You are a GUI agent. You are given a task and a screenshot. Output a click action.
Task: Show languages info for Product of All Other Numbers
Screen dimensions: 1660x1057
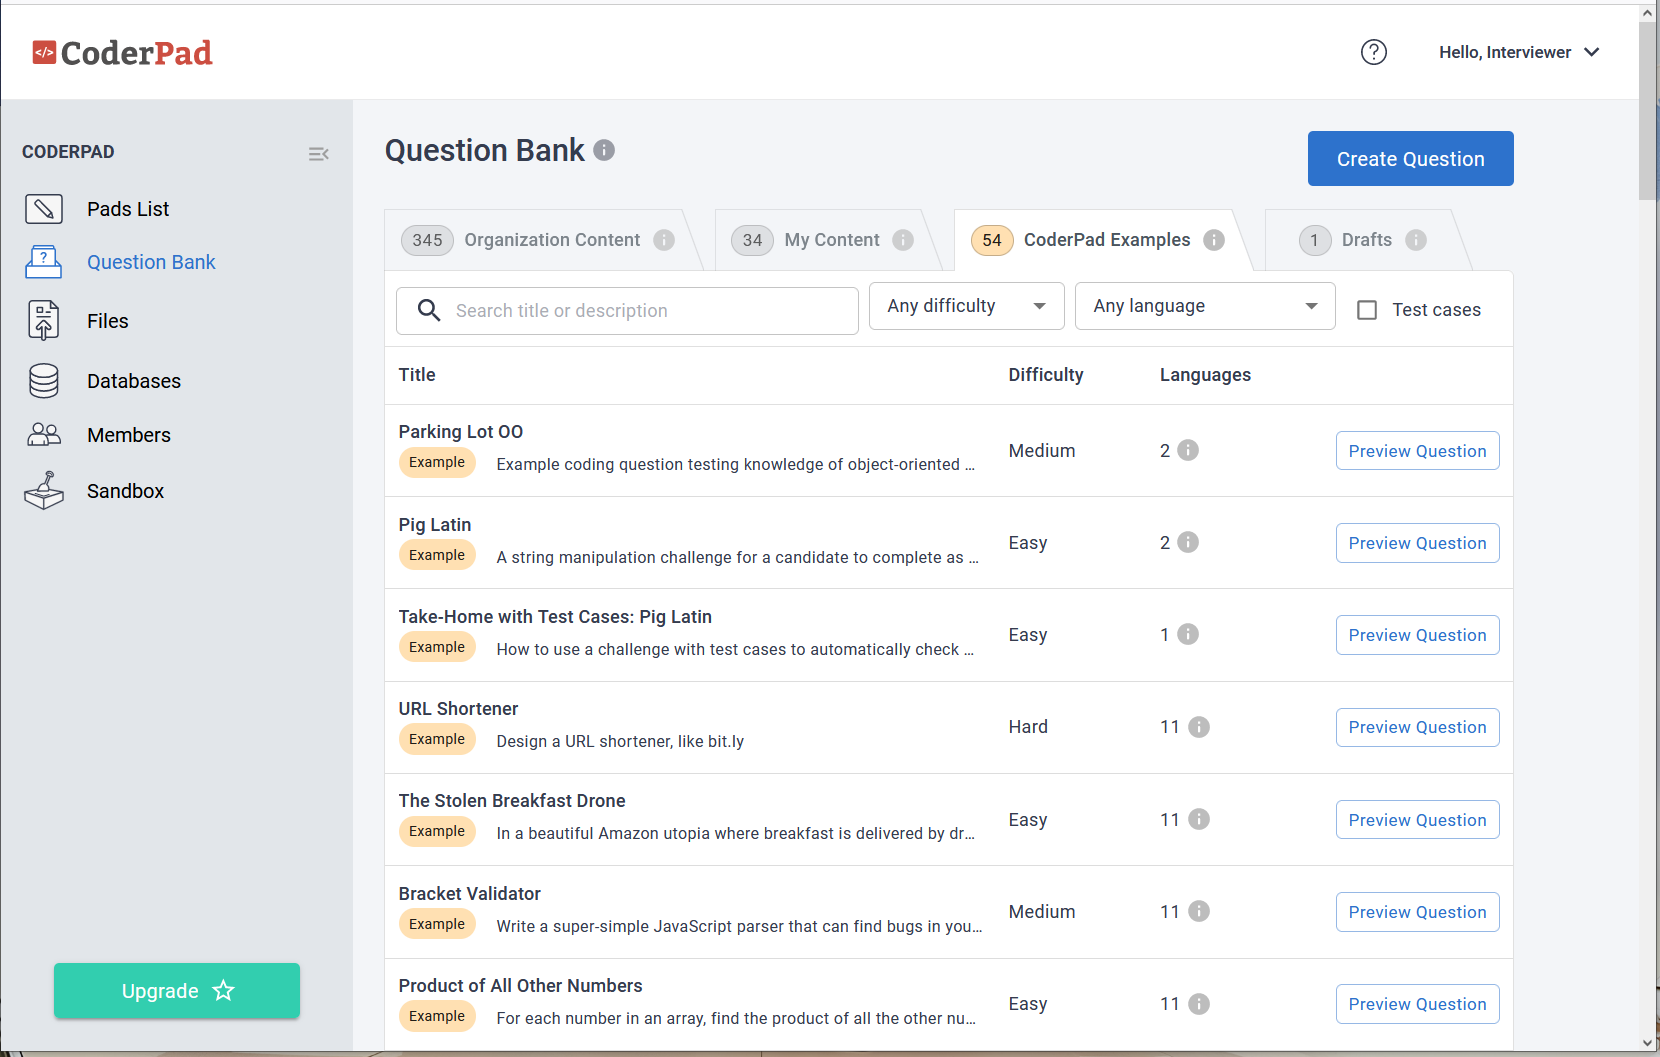[x=1199, y=1003]
